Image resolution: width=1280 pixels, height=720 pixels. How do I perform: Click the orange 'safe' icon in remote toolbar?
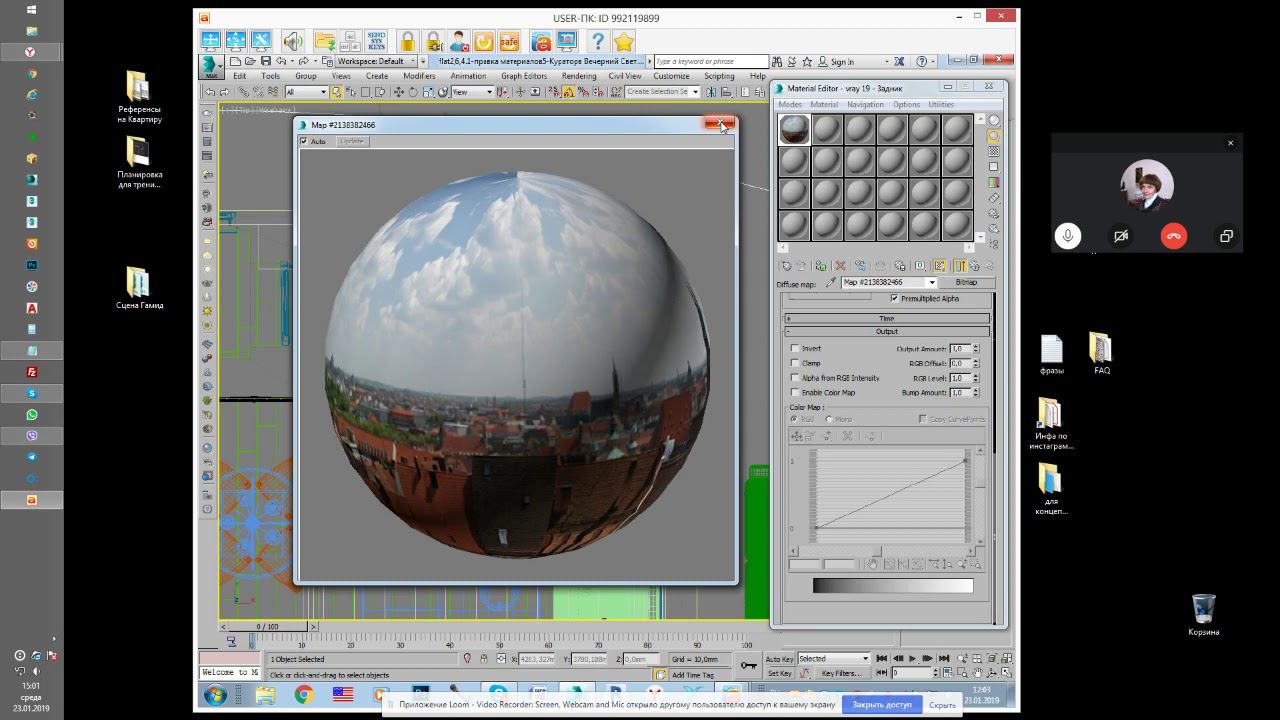coord(509,41)
